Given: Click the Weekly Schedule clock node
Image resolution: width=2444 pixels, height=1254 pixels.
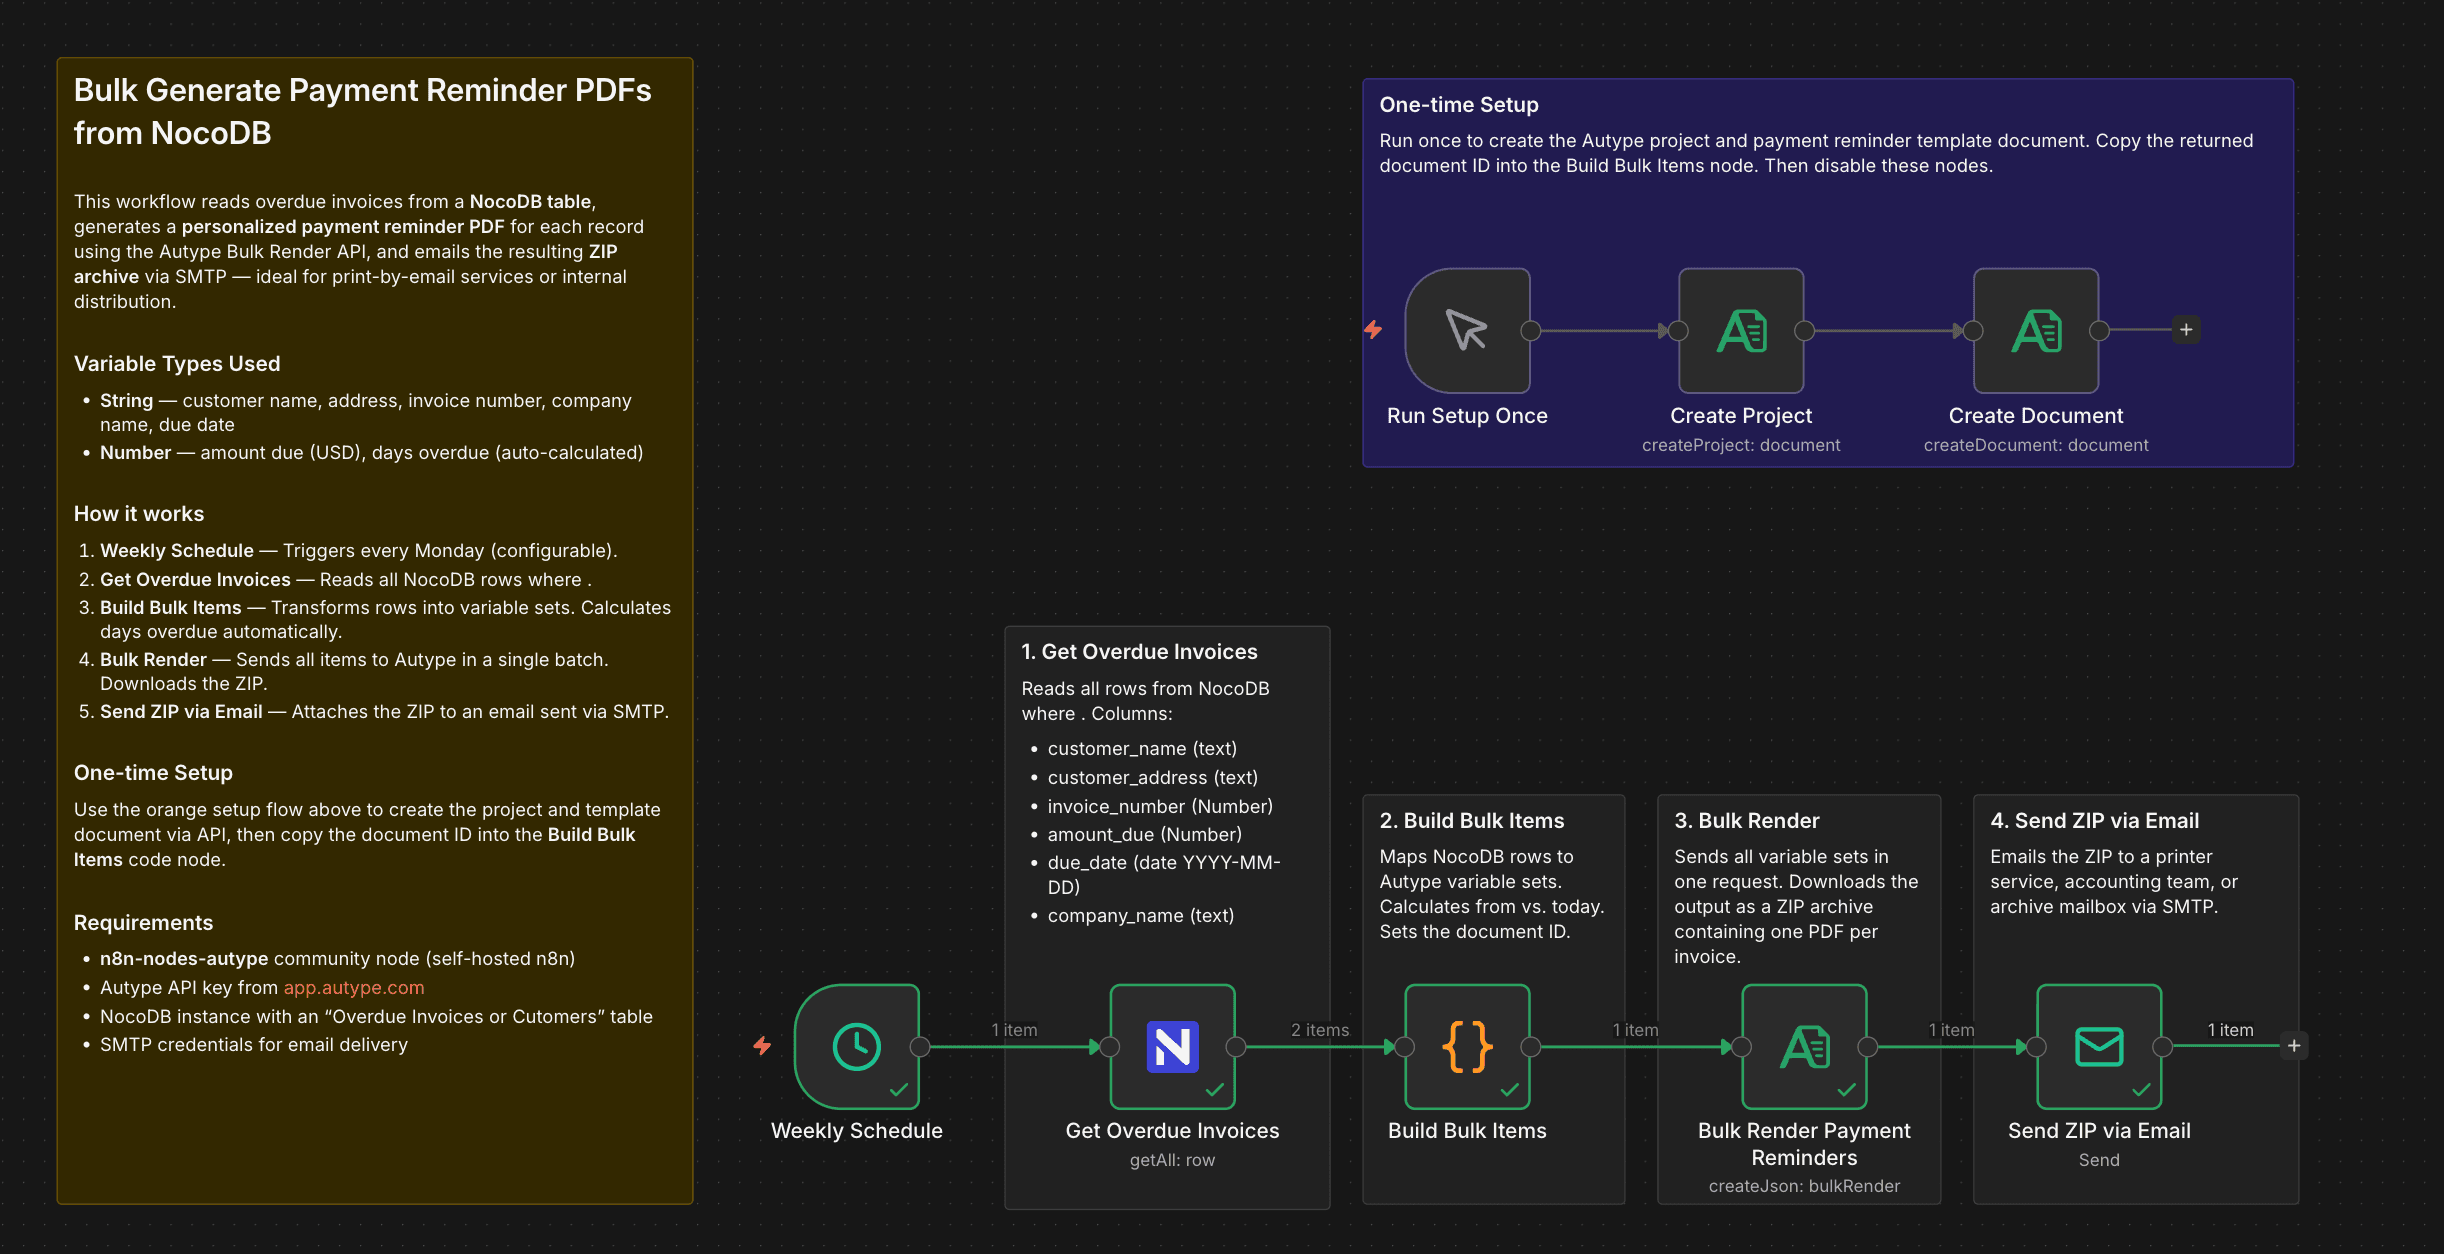Looking at the screenshot, I should click(x=856, y=1046).
